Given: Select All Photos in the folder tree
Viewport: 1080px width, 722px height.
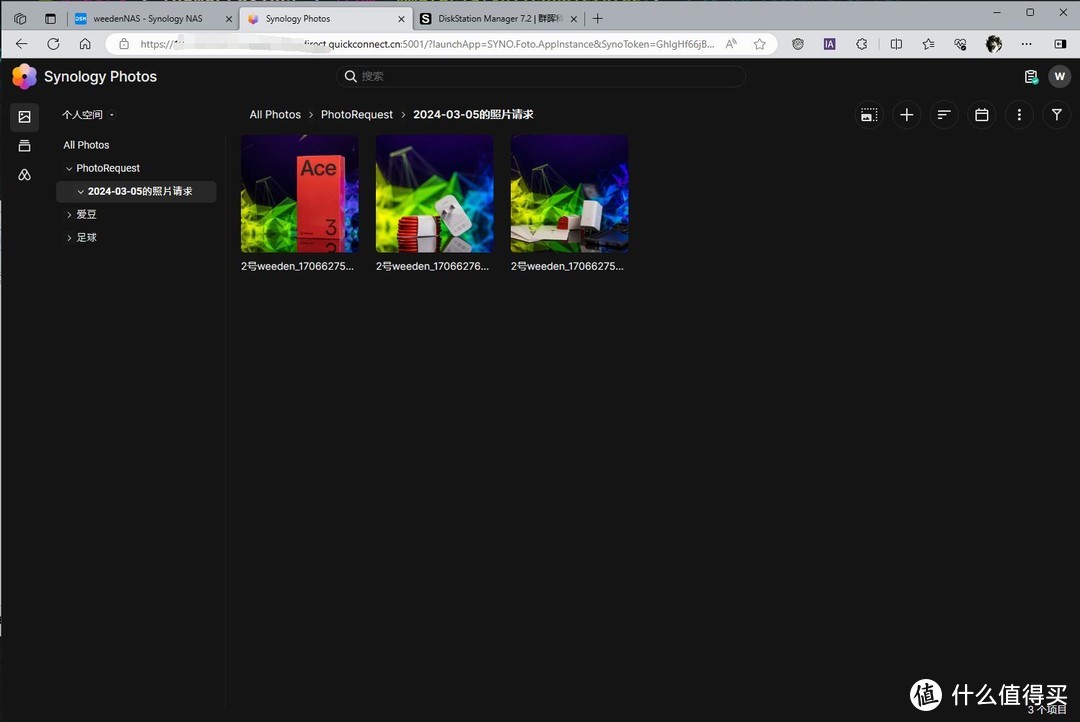Looking at the screenshot, I should pos(86,145).
